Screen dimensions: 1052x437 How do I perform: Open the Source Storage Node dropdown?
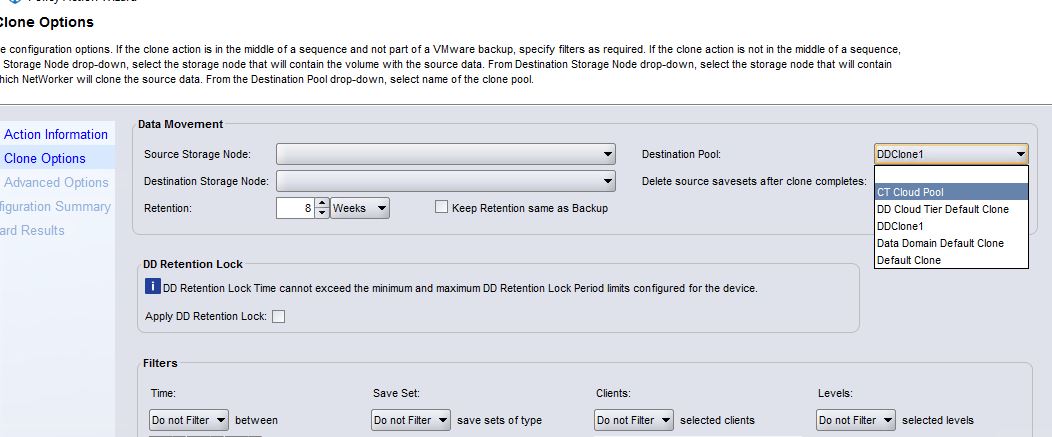[x=446, y=154]
